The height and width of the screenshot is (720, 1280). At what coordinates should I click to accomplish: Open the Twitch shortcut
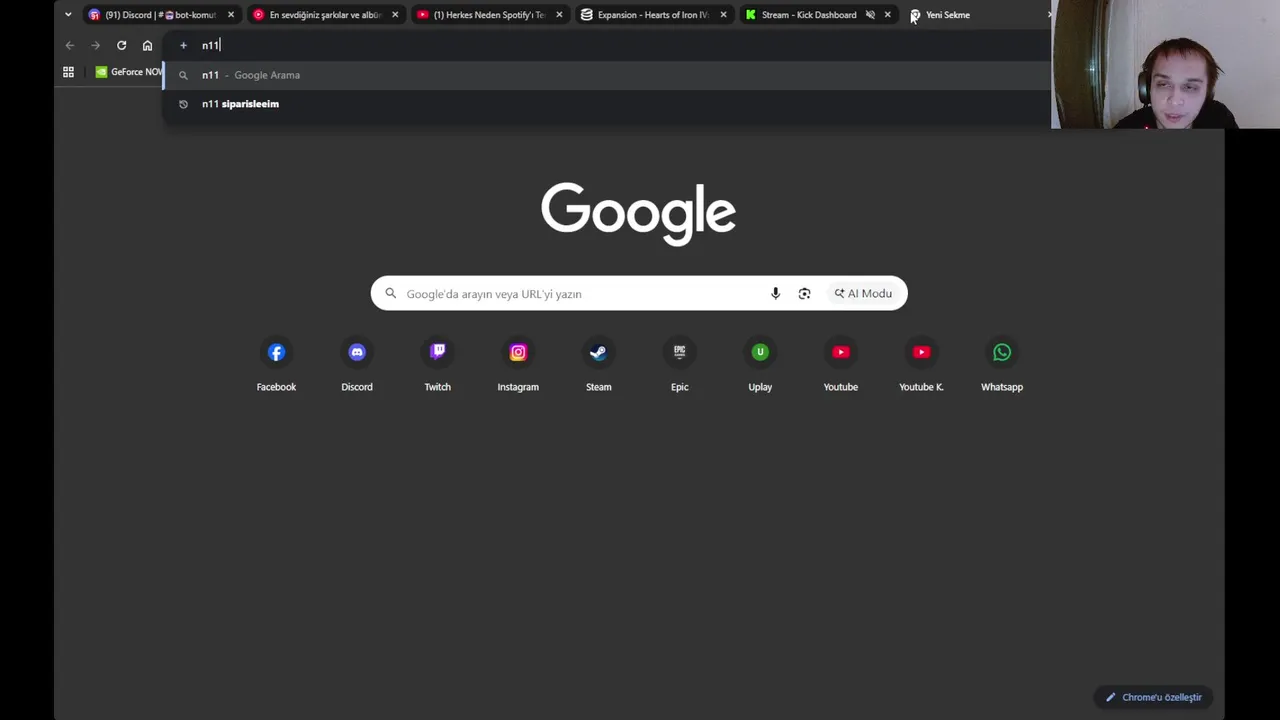coord(437,365)
